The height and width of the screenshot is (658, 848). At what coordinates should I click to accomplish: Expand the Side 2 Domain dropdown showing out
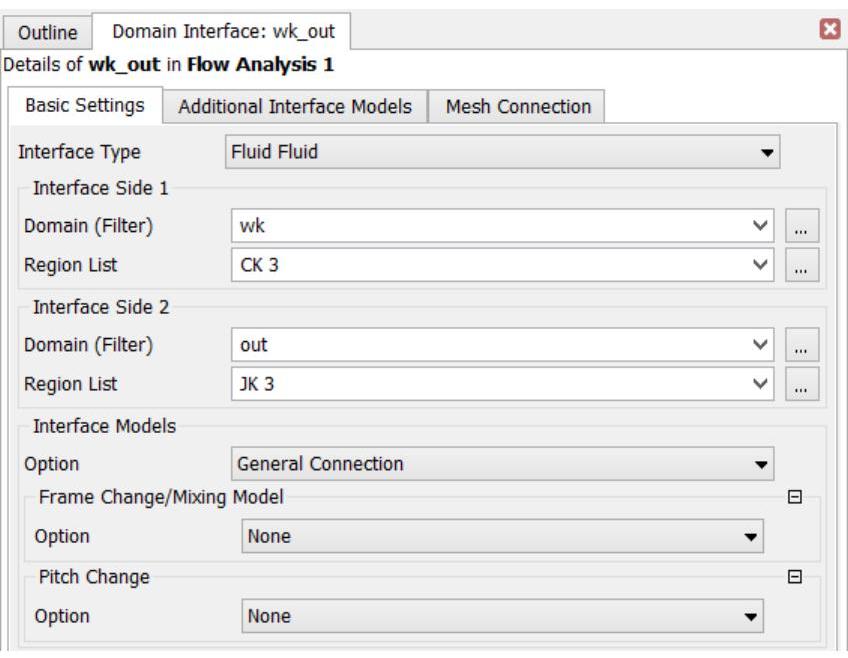pyautogui.click(x=762, y=345)
